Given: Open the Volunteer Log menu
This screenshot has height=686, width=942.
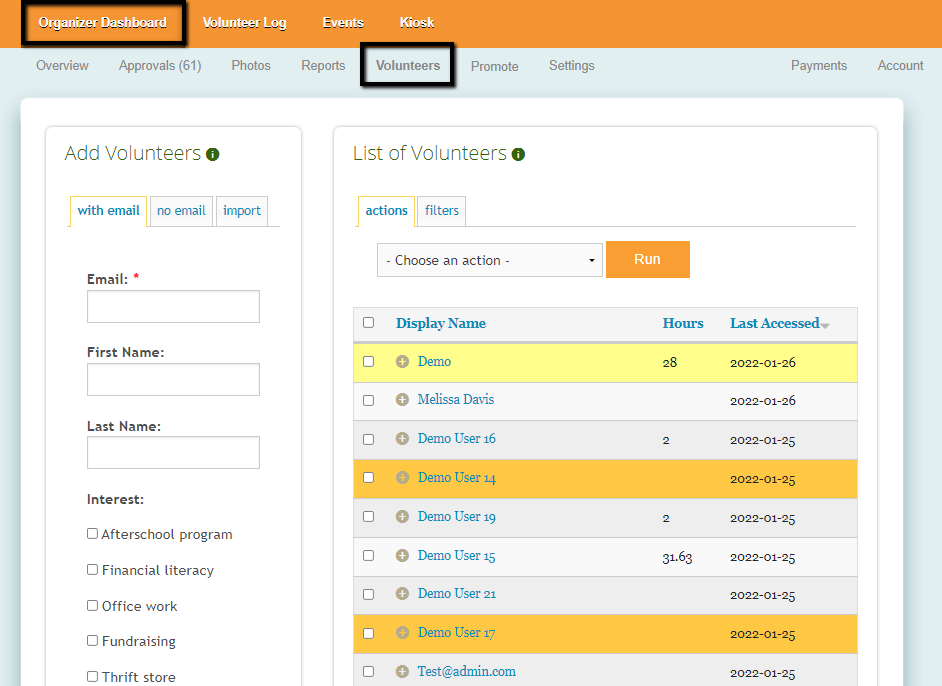Looking at the screenshot, I should (244, 22).
